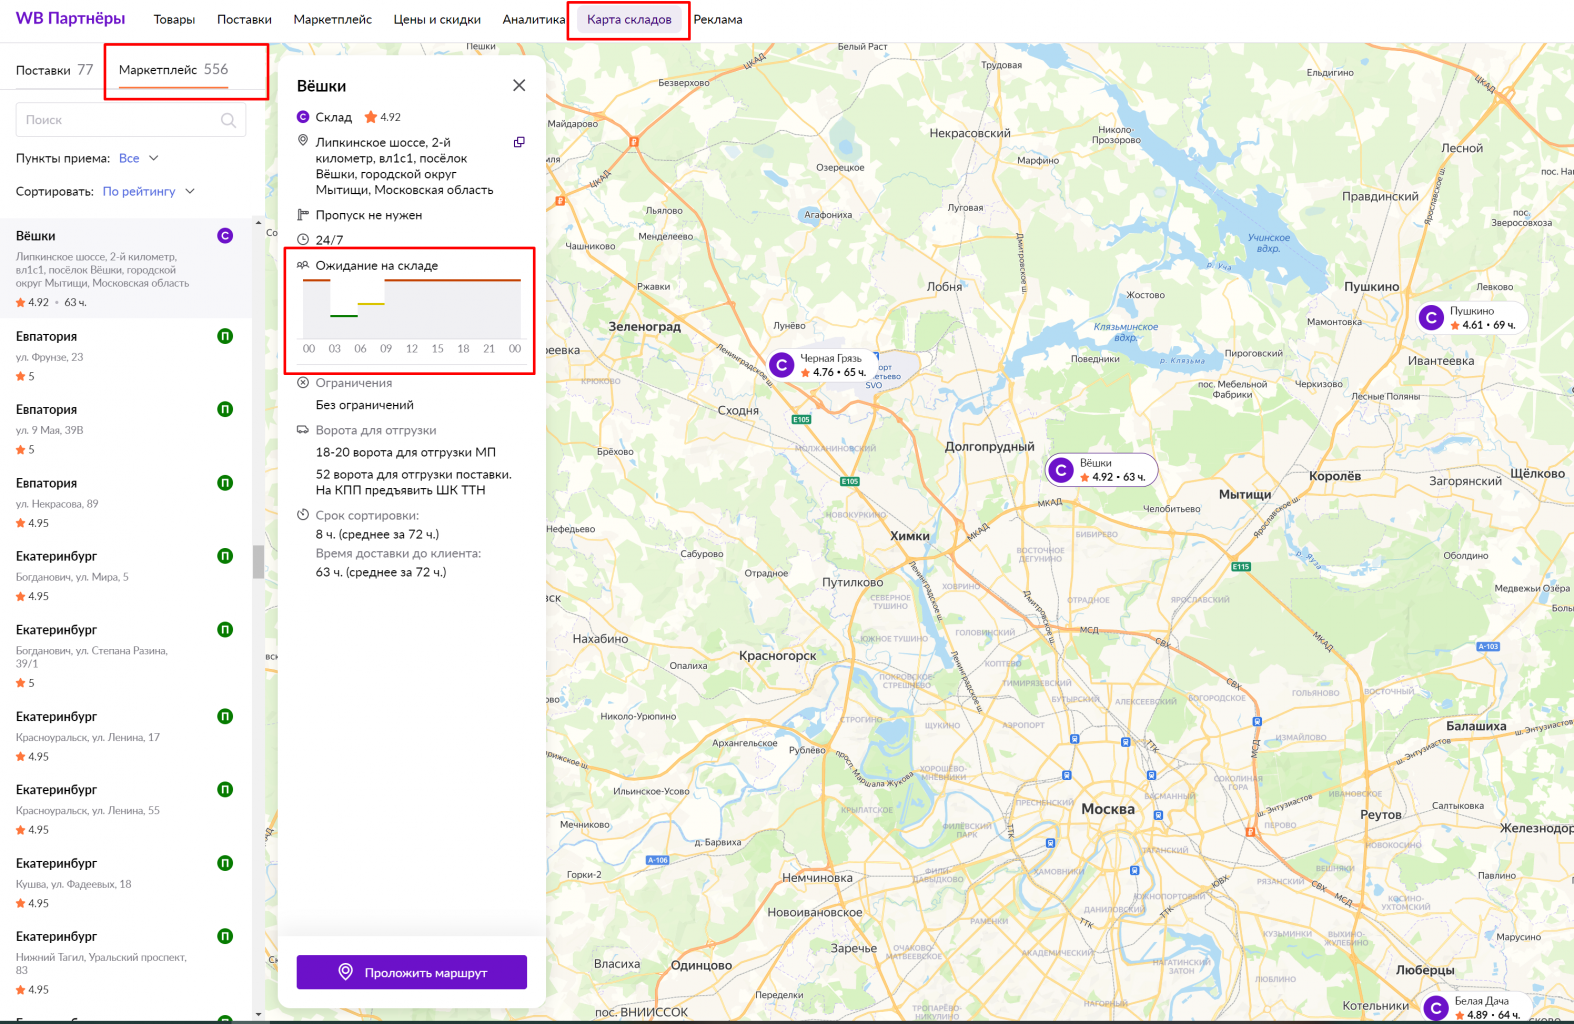Screen dimensions: 1574x1024
Task: Click the star rating icon in Вёшки panel
Action: point(371,117)
